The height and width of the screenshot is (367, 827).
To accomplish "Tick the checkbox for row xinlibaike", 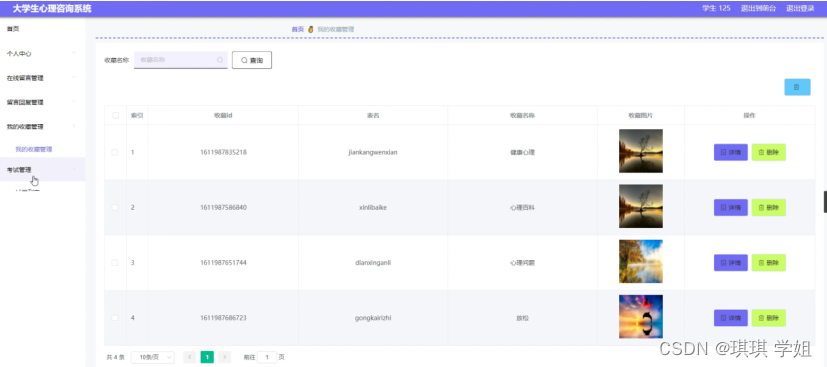I will click(x=115, y=207).
